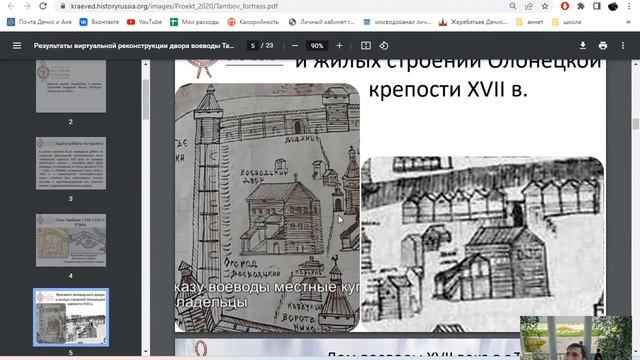
Task: Open the profile avatar menu
Action: pyautogui.click(x=613, y=6)
